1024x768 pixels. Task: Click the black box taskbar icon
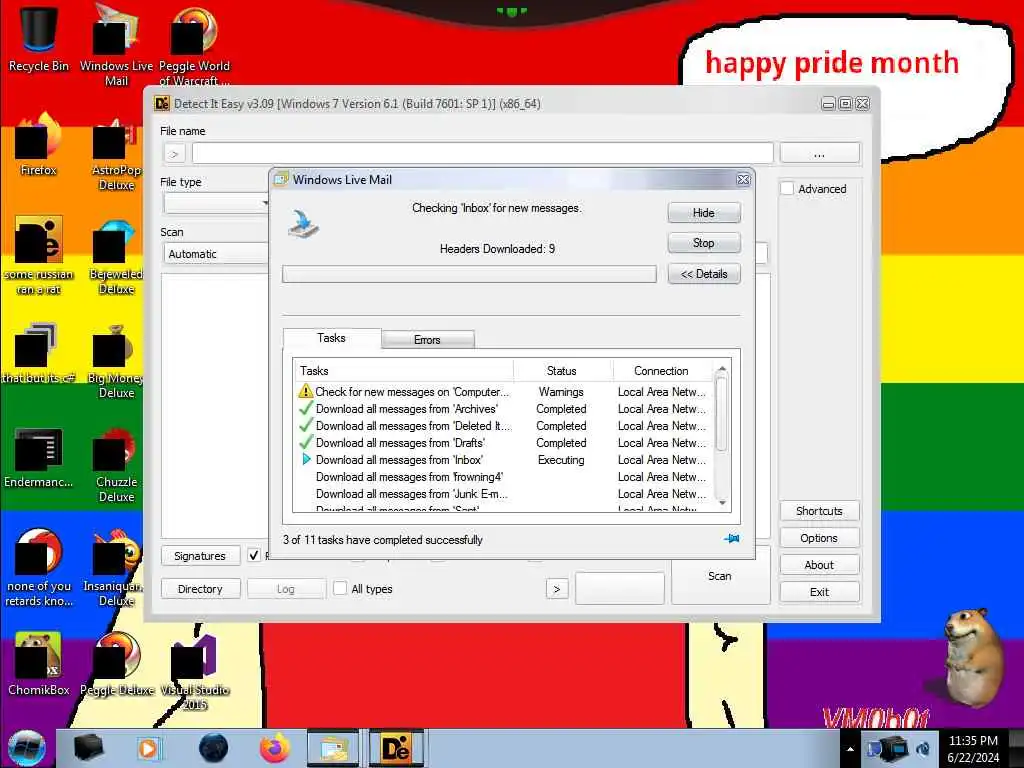(x=89, y=748)
